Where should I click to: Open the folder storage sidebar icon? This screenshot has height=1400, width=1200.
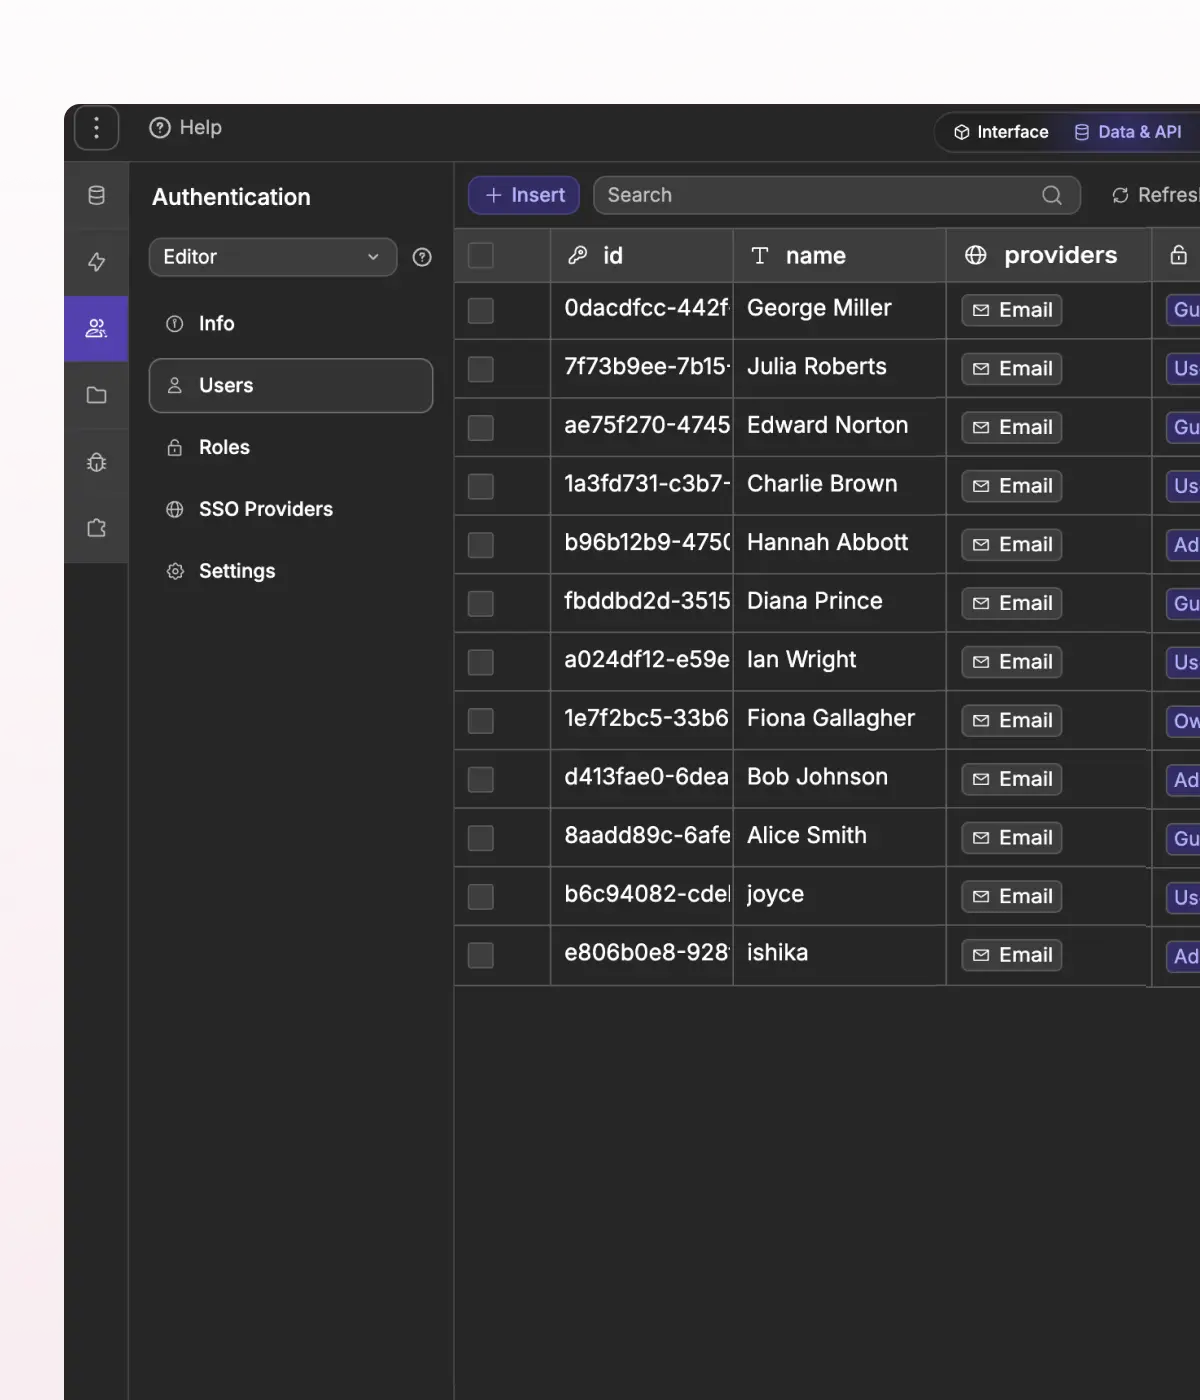(96, 395)
